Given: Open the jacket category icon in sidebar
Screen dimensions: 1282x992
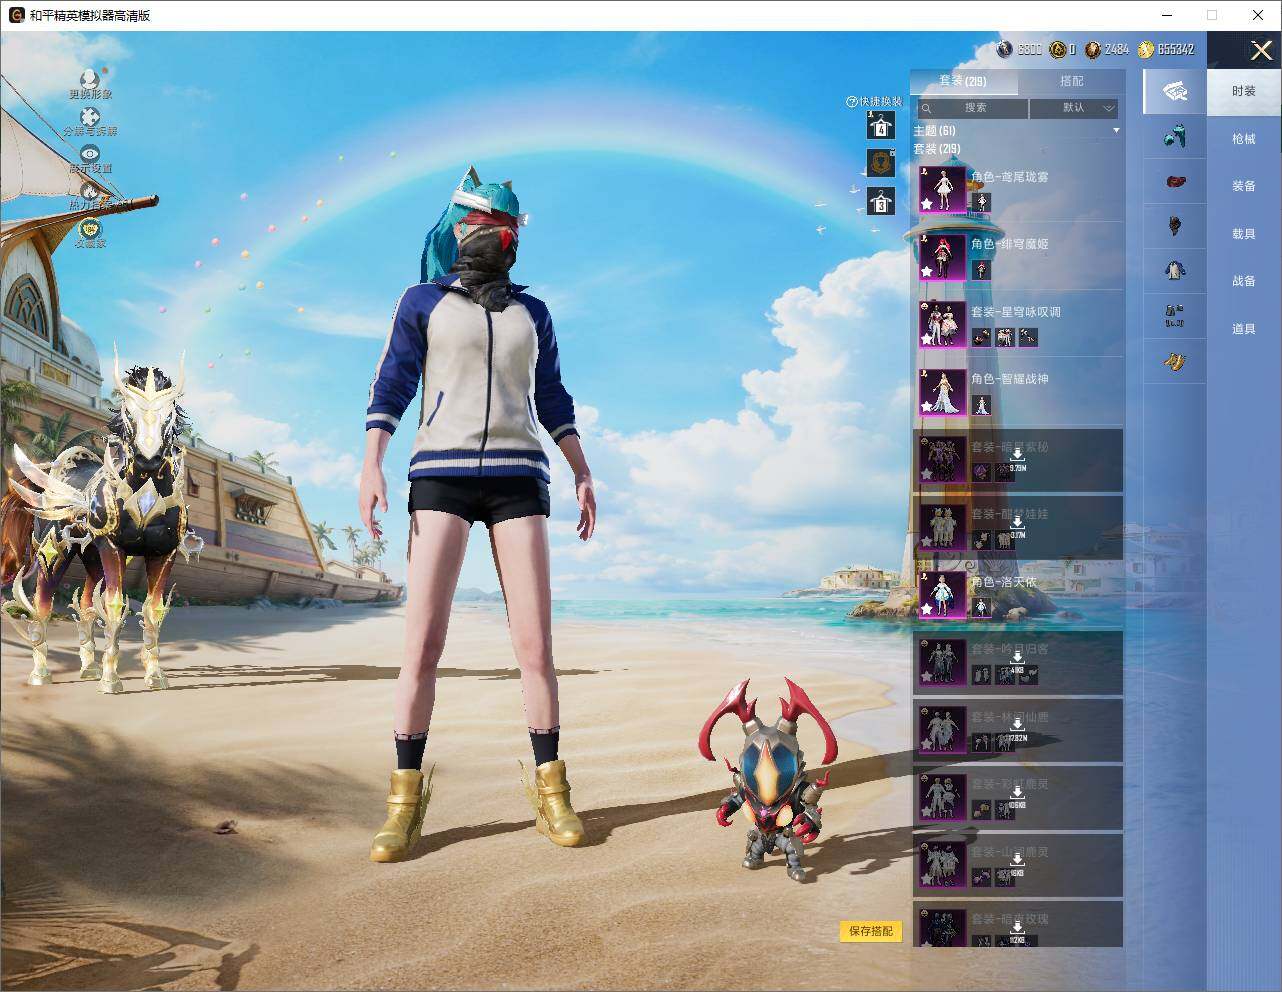Looking at the screenshot, I should (1174, 269).
